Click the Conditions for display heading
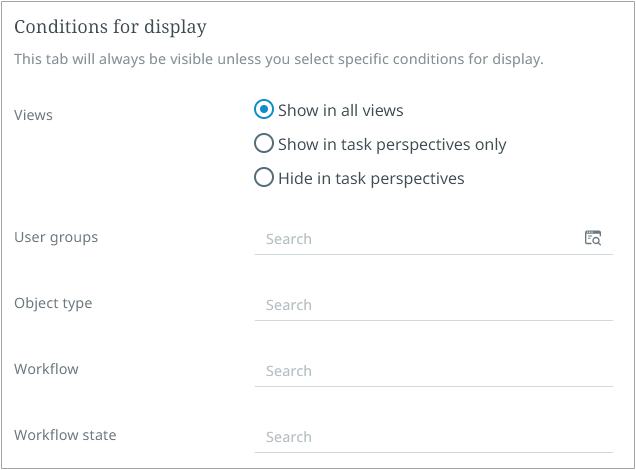 coord(110,27)
